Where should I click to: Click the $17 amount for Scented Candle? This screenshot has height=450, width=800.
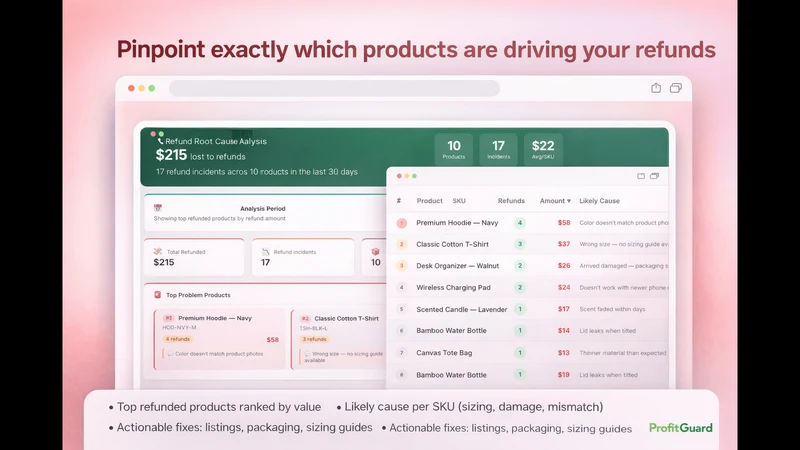[564, 309]
